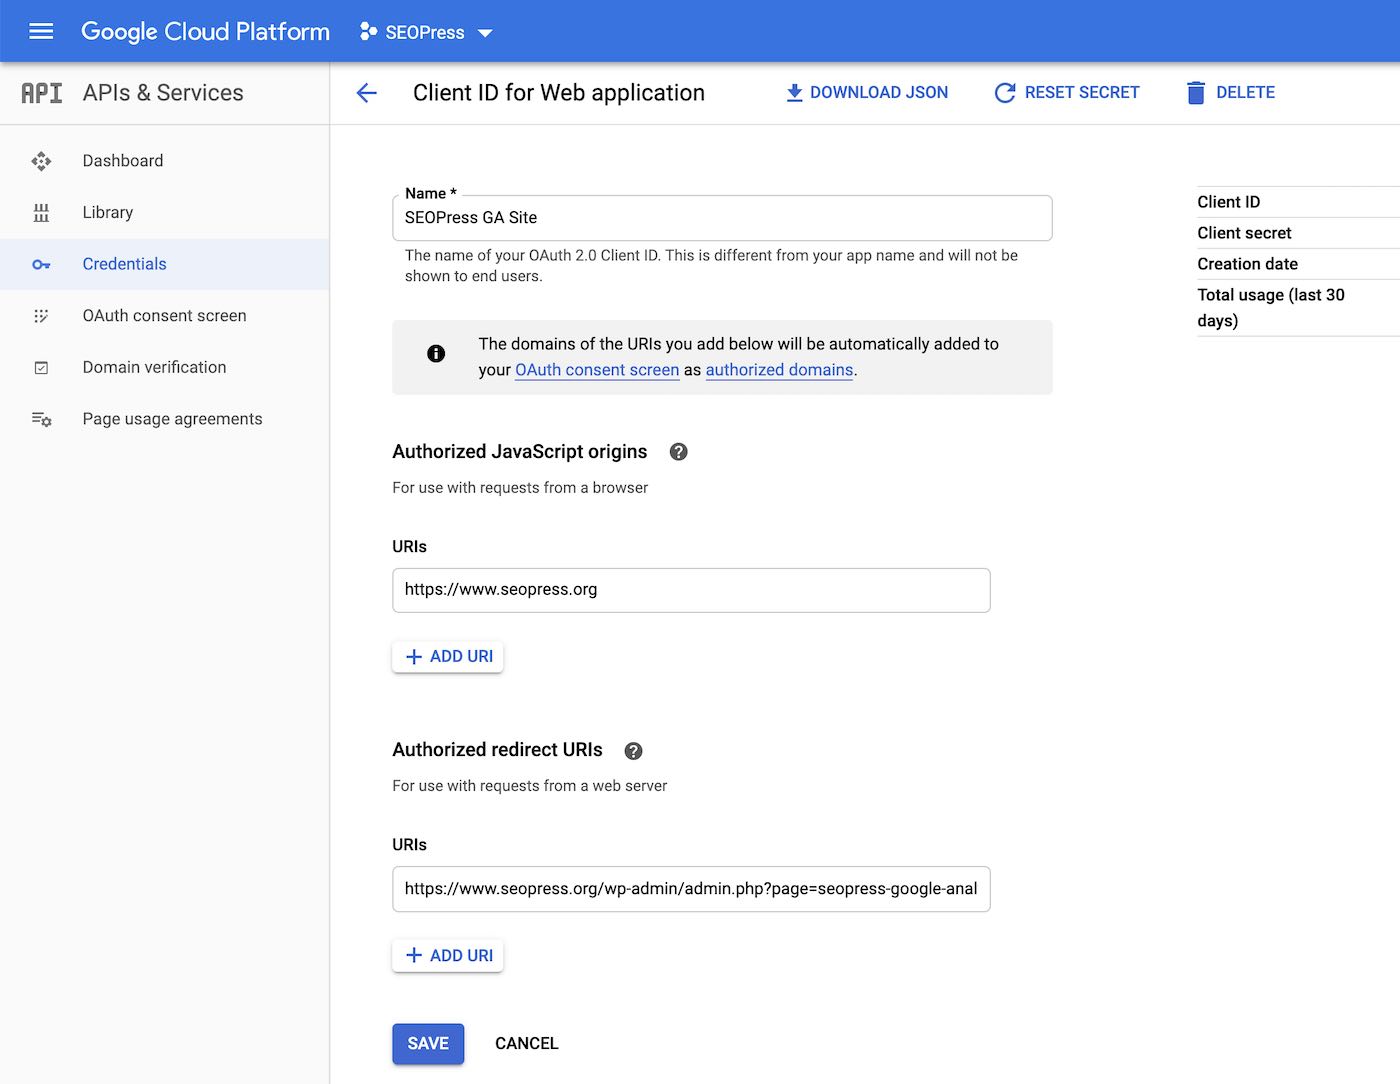Click the redirect URI input field
Viewport: 1400px width, 1084px height.
pyautogui.click(x=691, y=889)
